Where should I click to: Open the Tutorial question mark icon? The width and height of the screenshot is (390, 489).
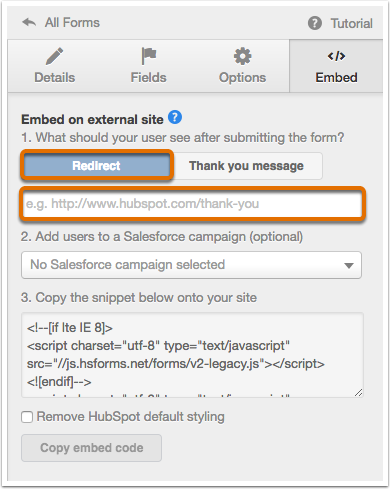click(315, 23)
